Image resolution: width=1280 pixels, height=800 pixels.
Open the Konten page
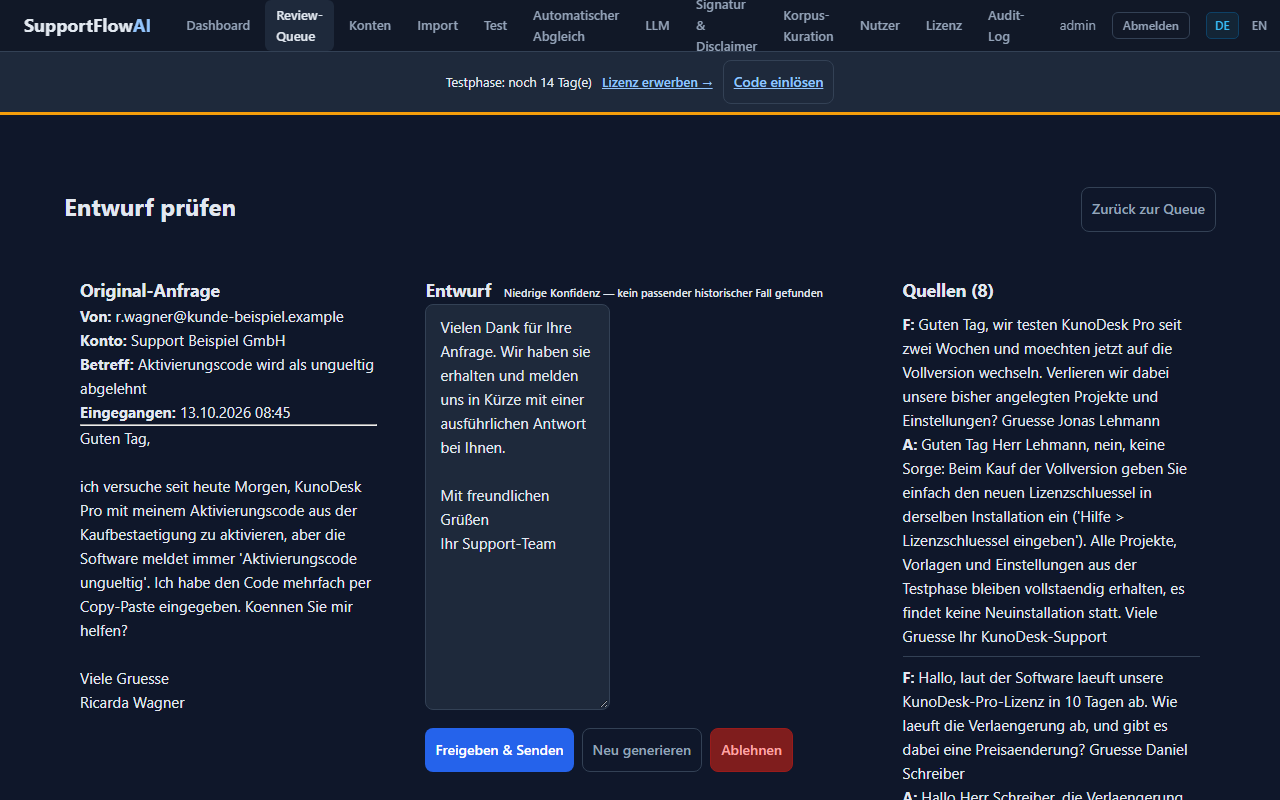pyautogui.click(x=370, y=26)
